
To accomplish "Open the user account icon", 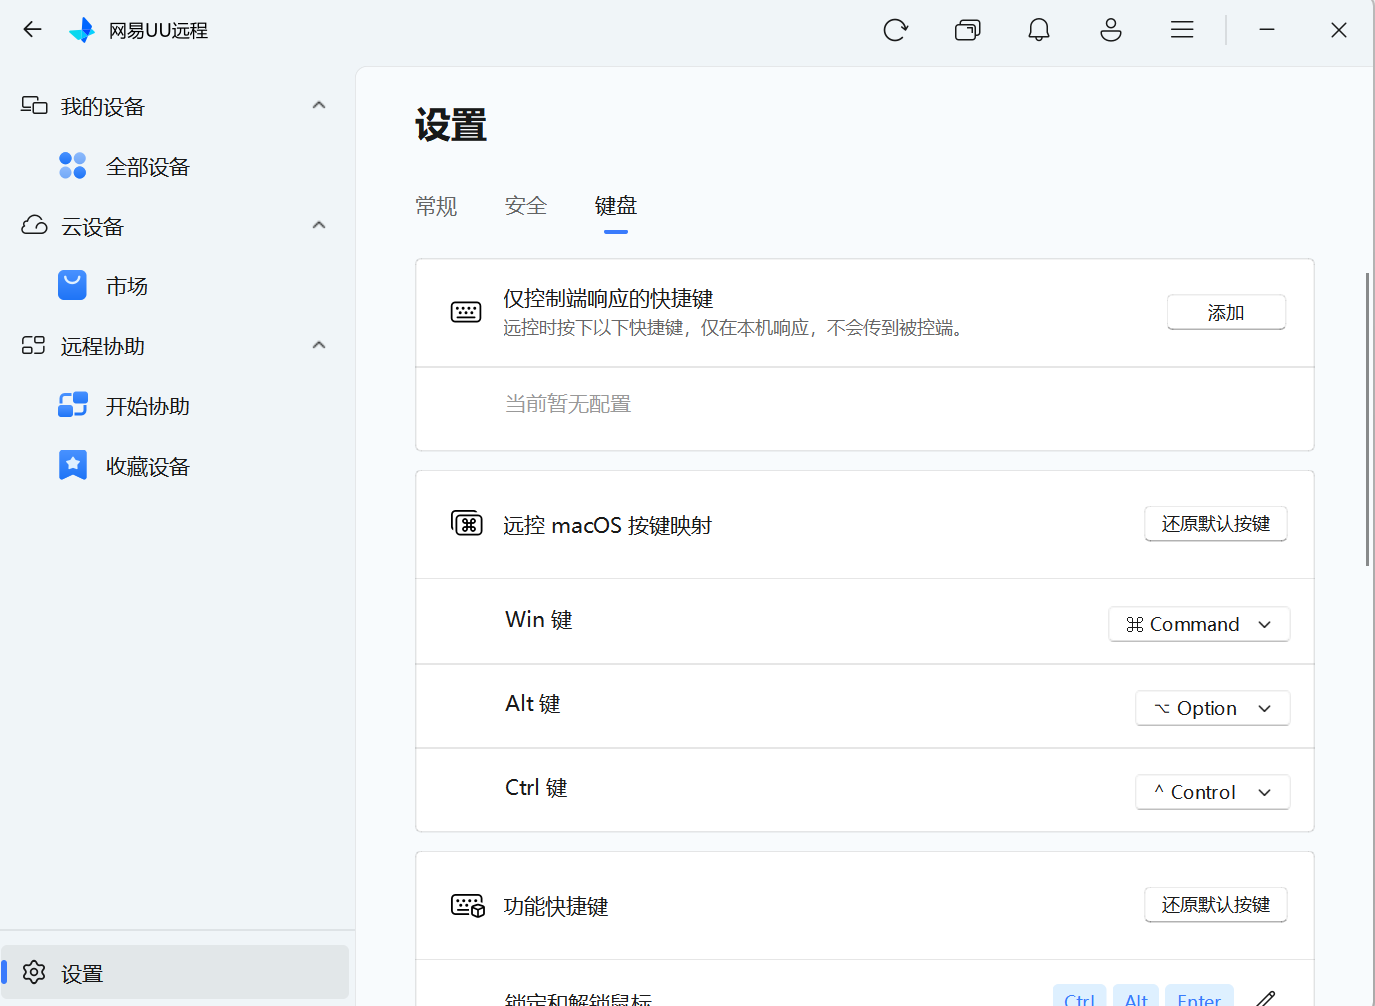I will point(1111,30).
